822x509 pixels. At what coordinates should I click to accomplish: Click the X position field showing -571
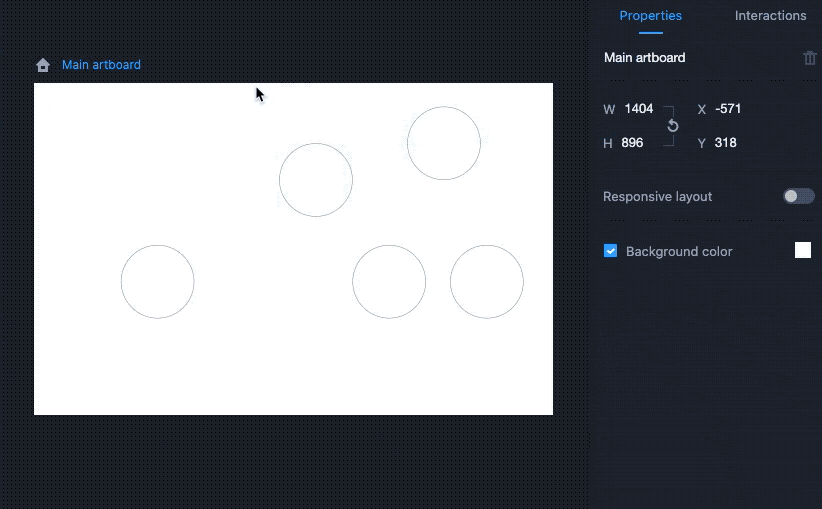pyautogui.click(x=728, y=109)
